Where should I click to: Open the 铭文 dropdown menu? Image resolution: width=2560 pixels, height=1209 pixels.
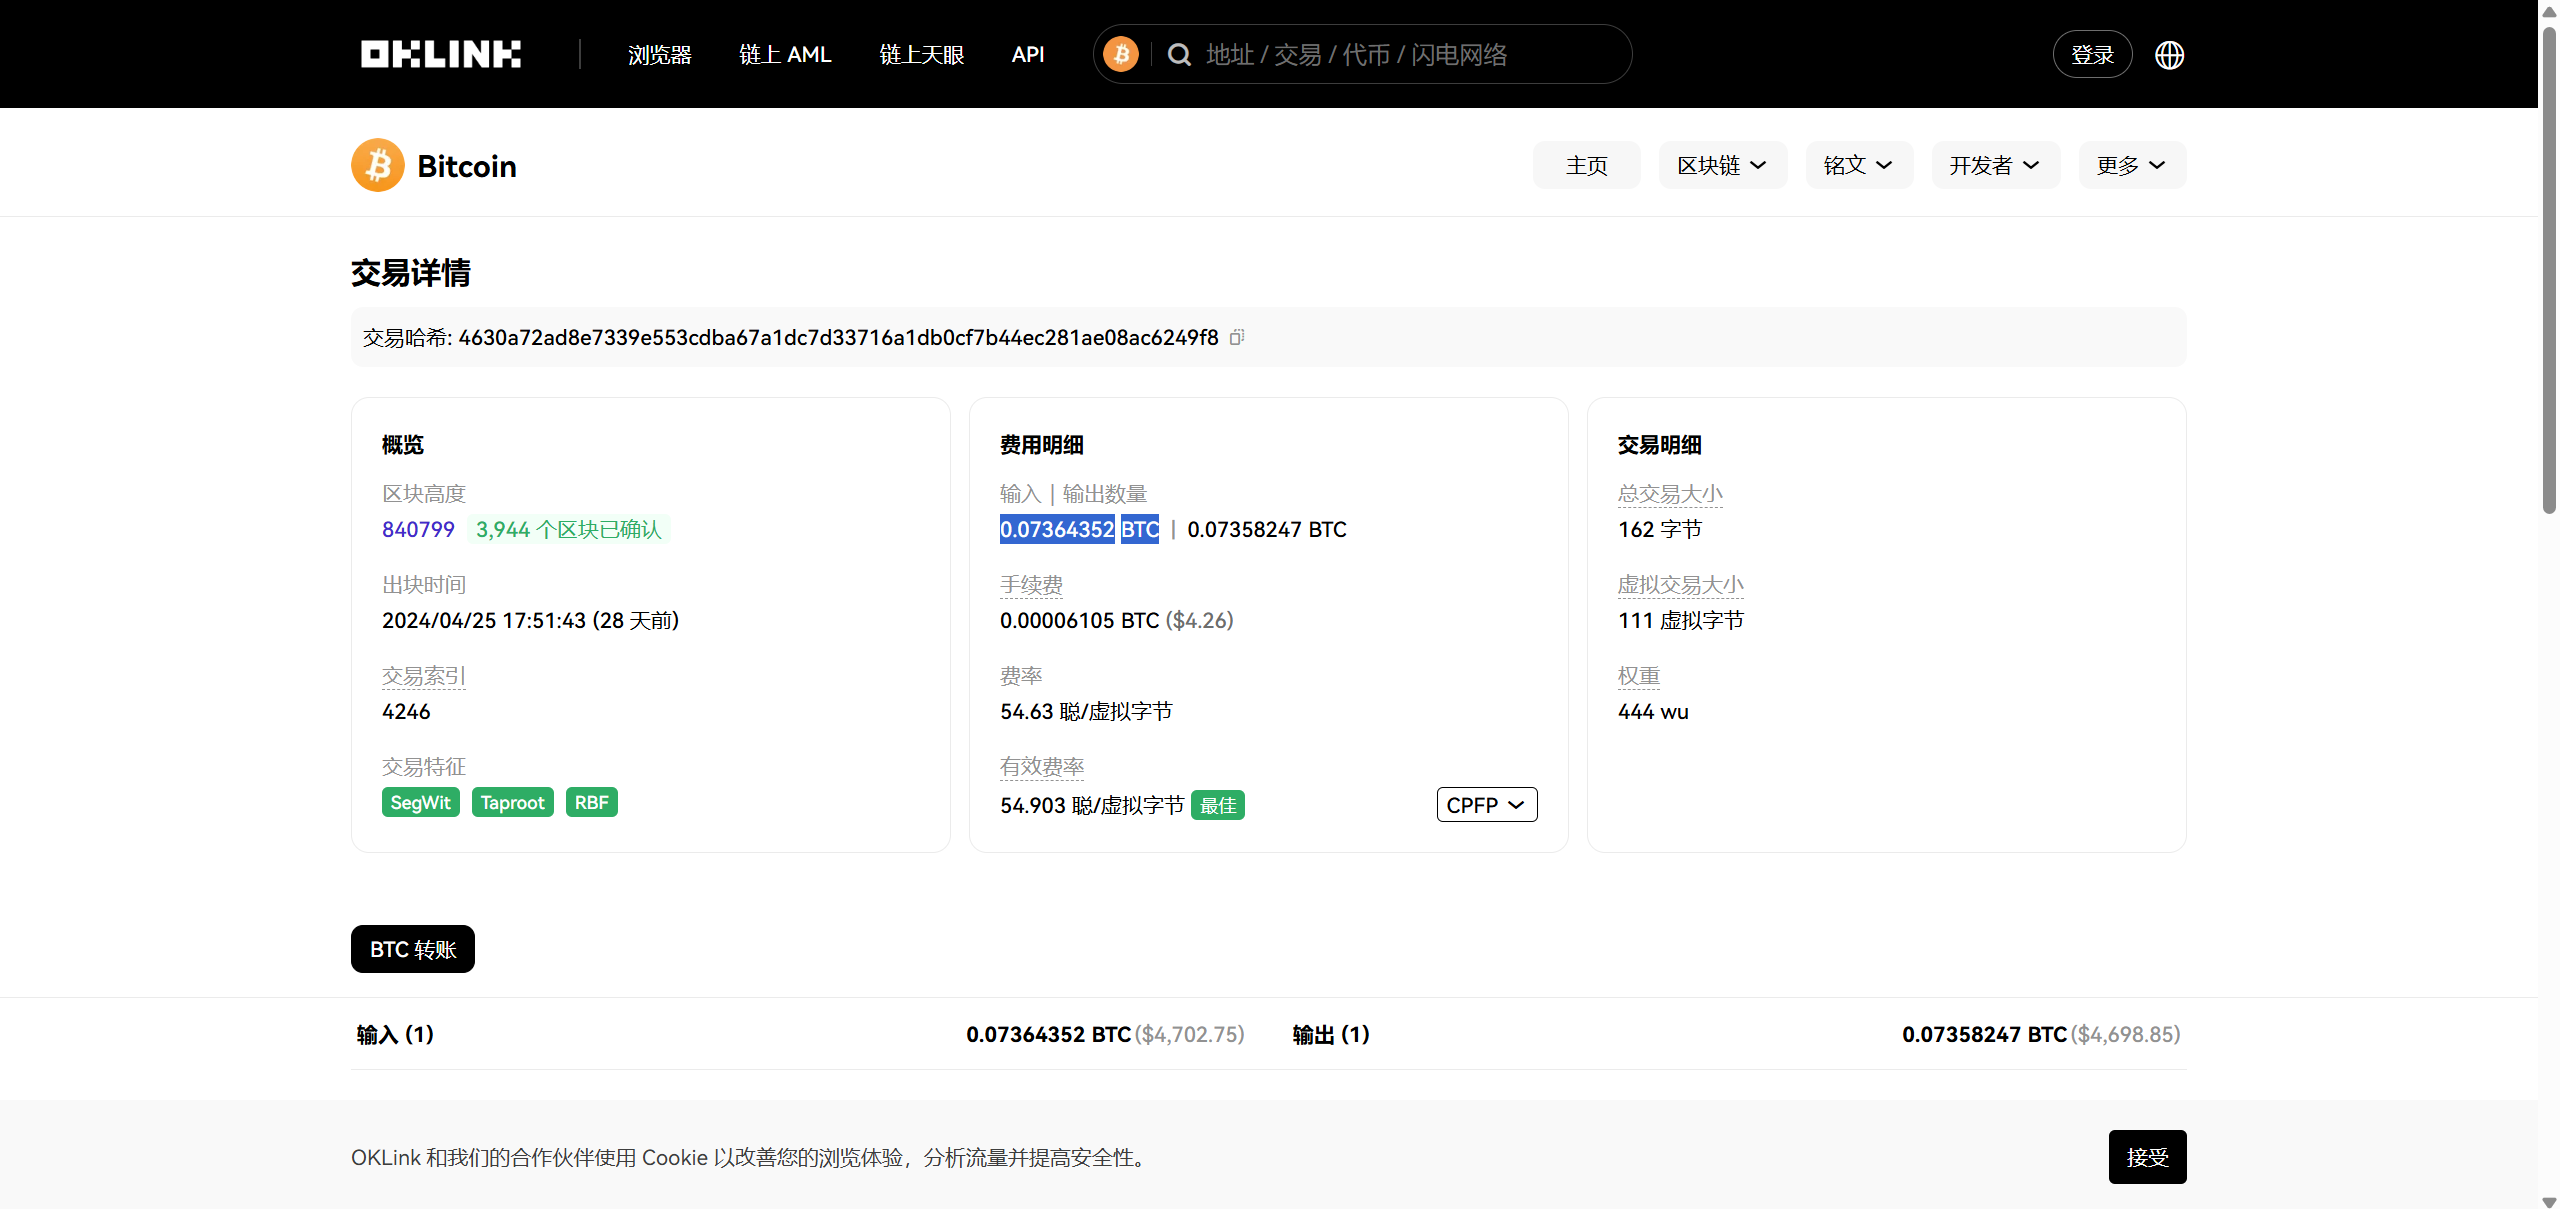(x=1858, y=165)
